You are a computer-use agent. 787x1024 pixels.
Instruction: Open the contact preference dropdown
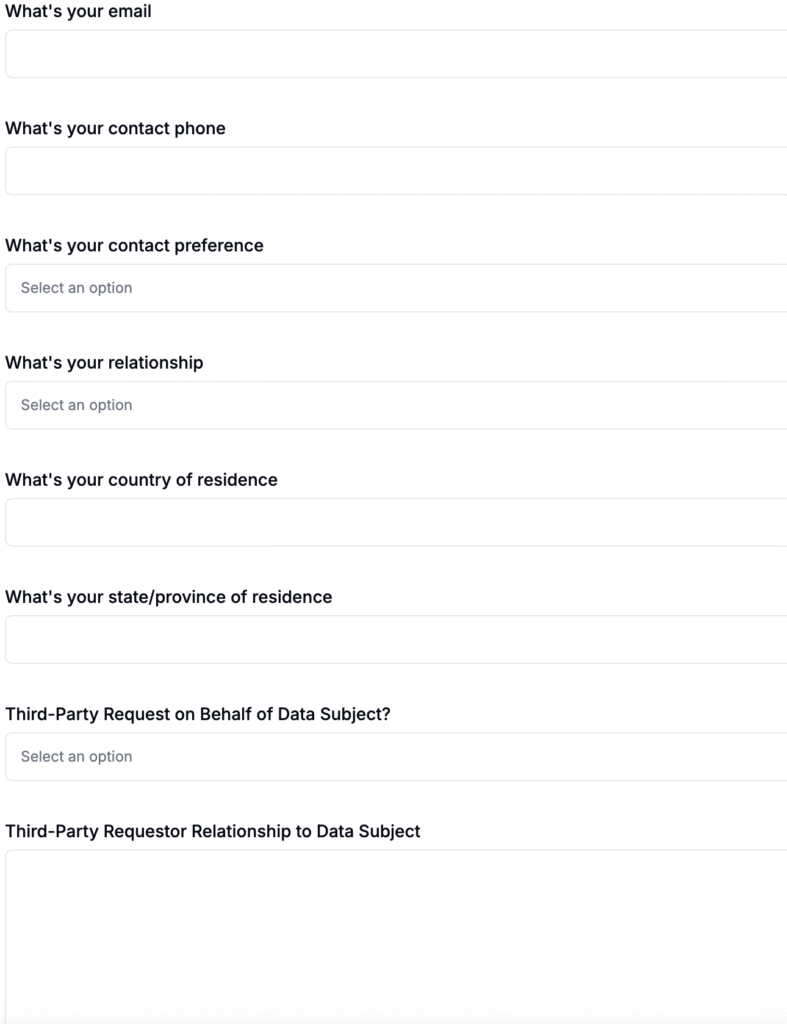click(x=396, y=288)
